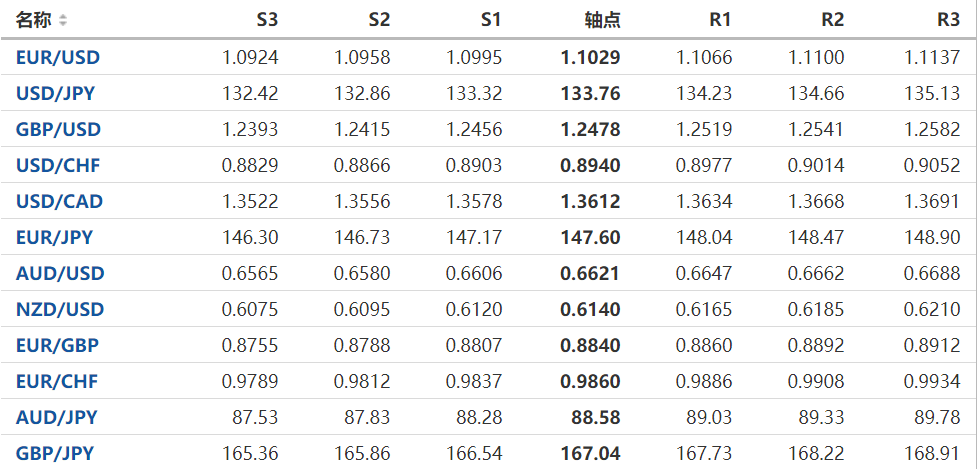Click the S1 column header
Viewport: 978px width, 469px height.
pos(491,20)
